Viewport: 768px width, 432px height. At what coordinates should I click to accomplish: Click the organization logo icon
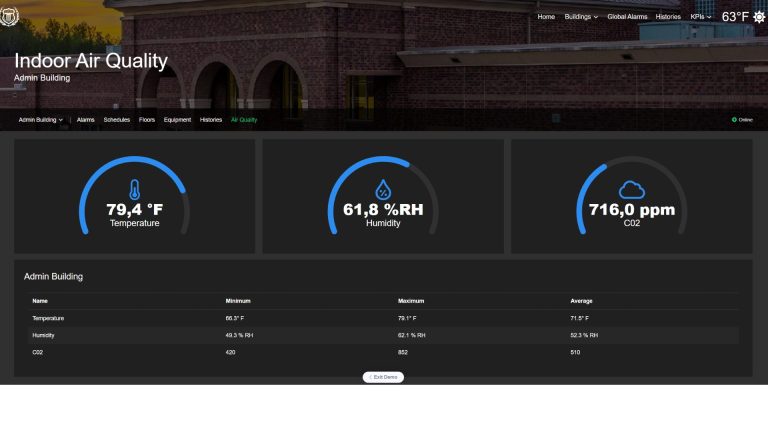point(9,16)
